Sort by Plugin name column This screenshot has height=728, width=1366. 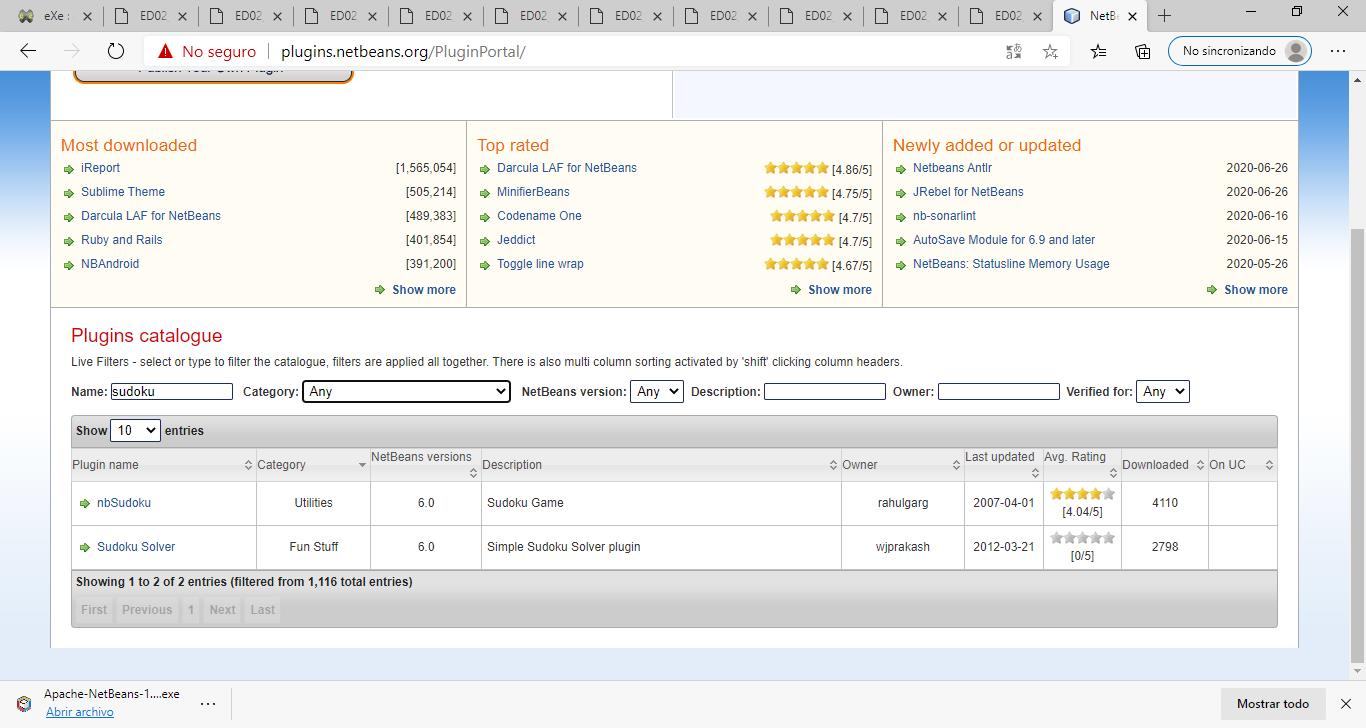pos(163,465)
